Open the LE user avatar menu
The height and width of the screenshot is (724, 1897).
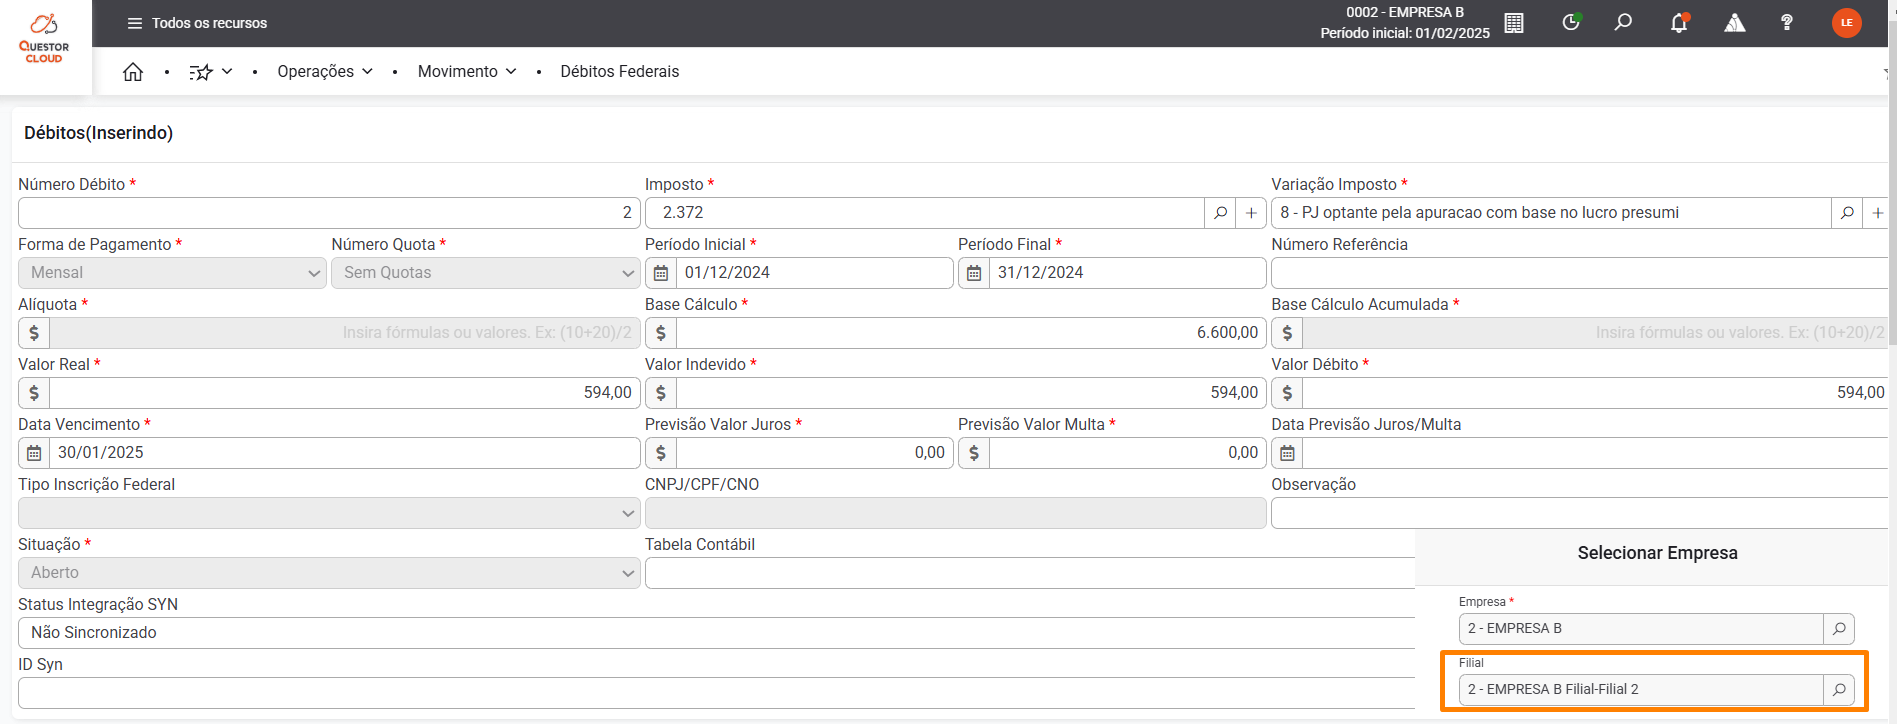pyautogui.click(x=1846, y=23)
